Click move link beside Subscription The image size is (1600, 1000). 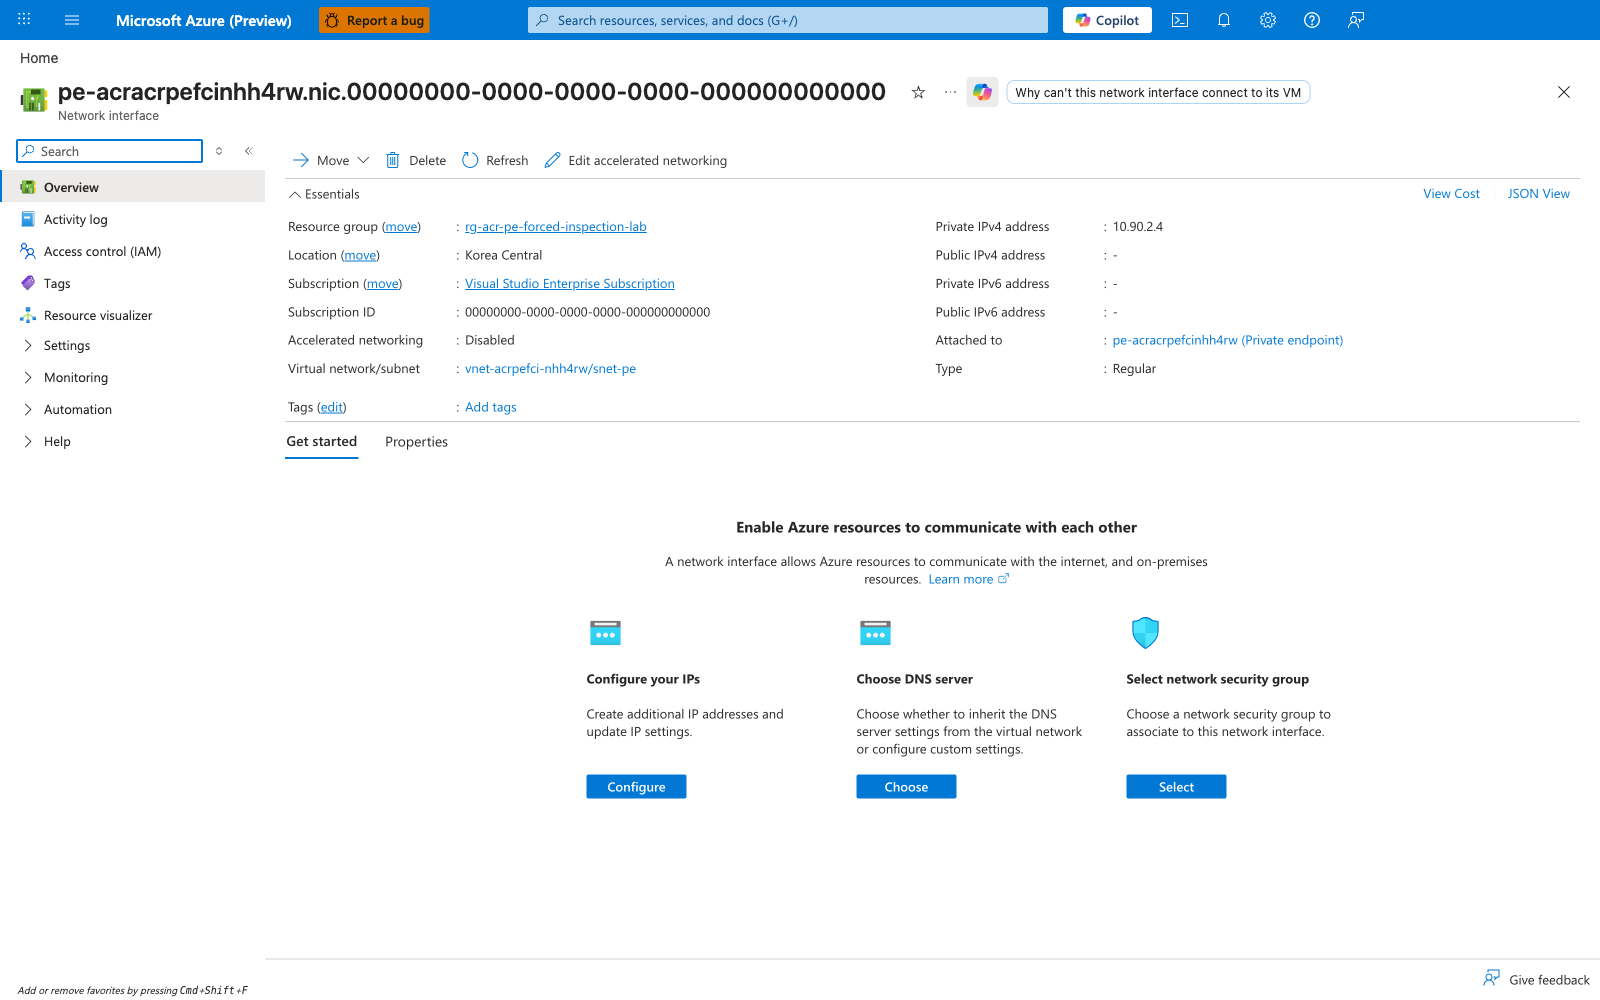(382, 284)
